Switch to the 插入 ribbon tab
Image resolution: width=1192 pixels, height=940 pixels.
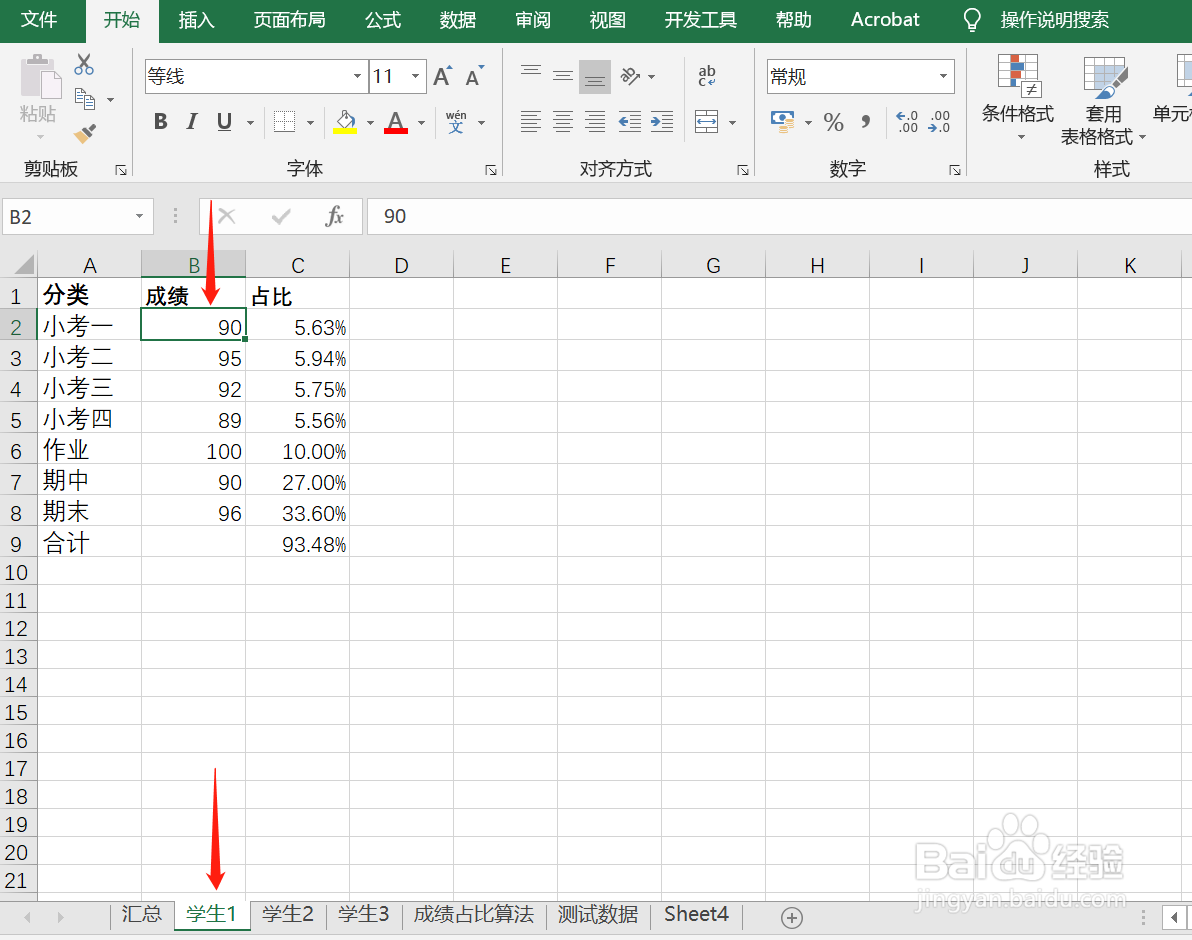(196, 20)
